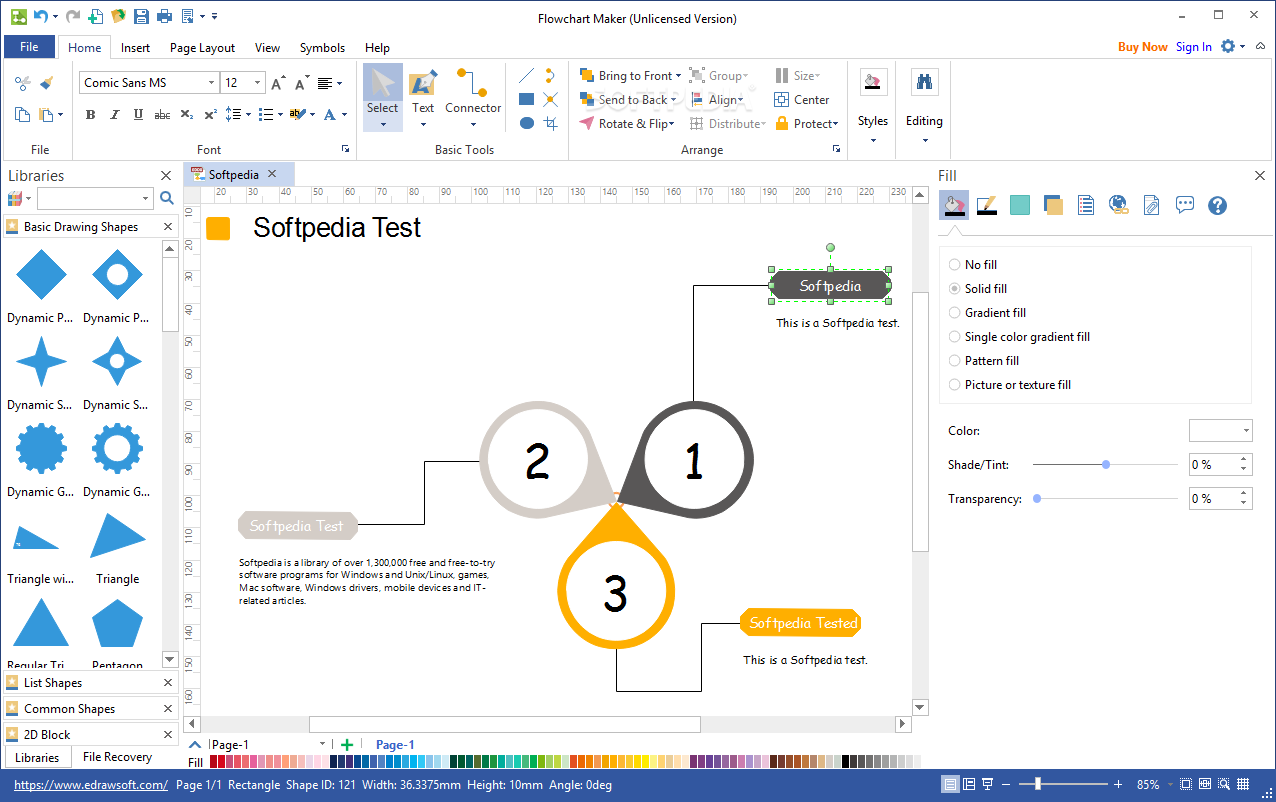Open the font name dropdown Comic Sans MS
The height and width of the screenshot is (802, 1276).
211,83
